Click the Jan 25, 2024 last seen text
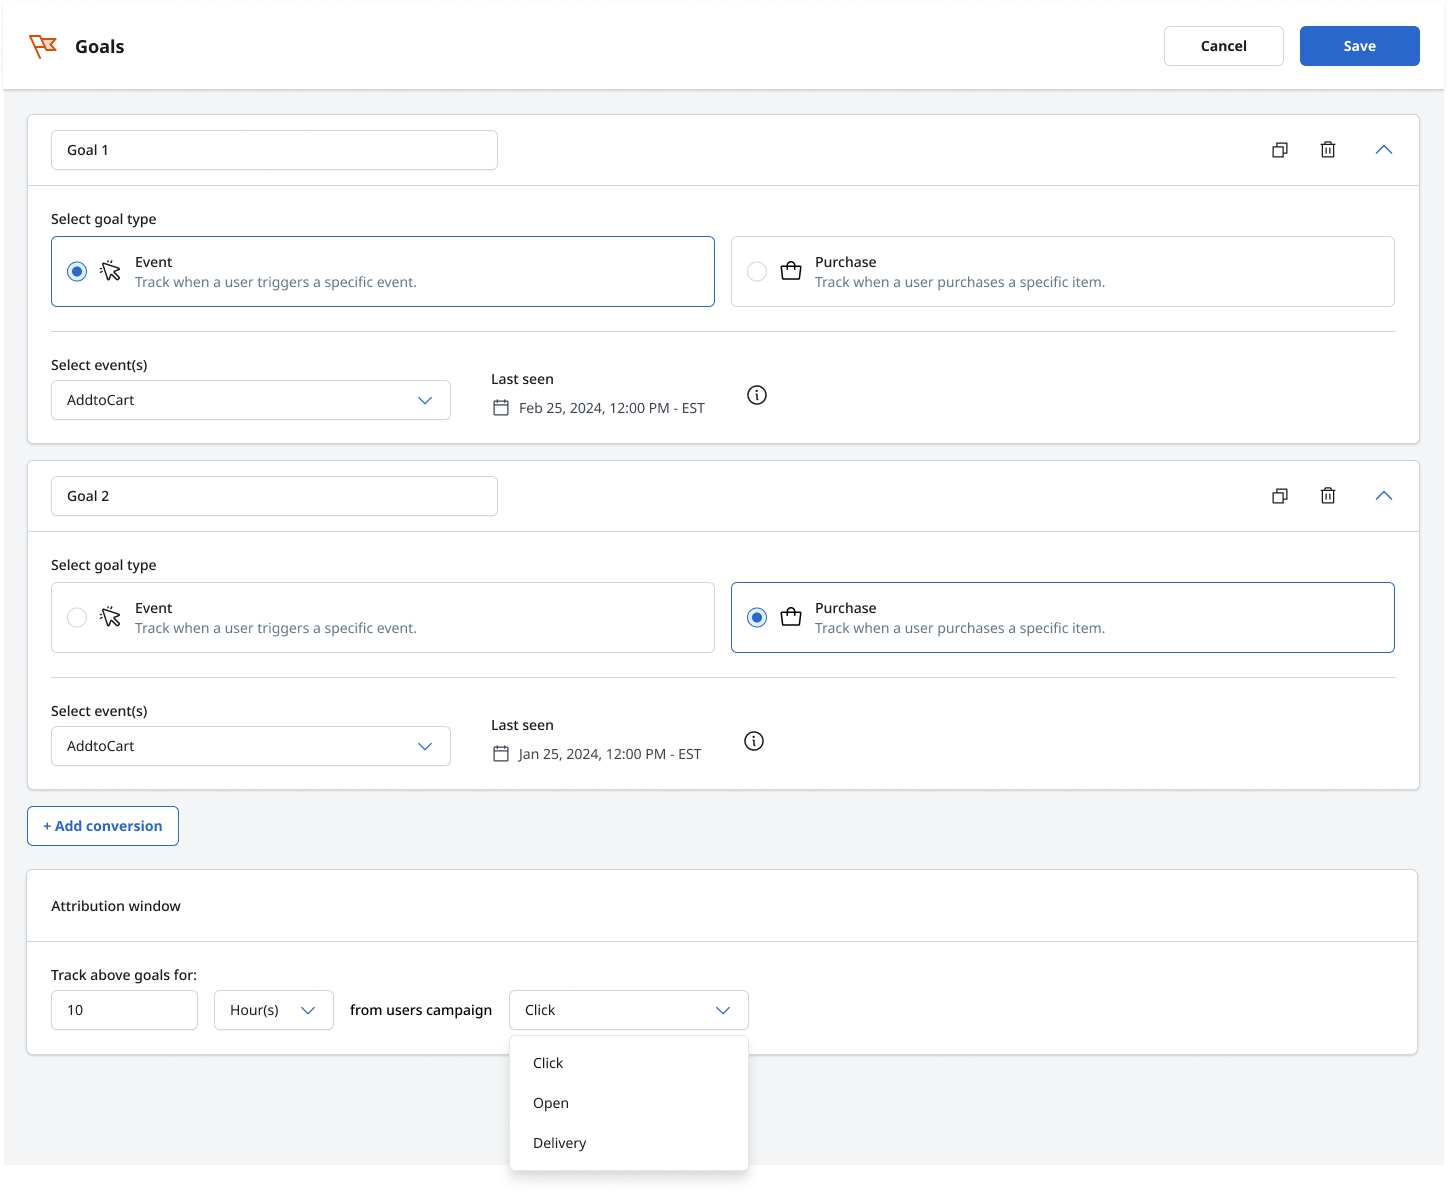 (x=610, y=754)
